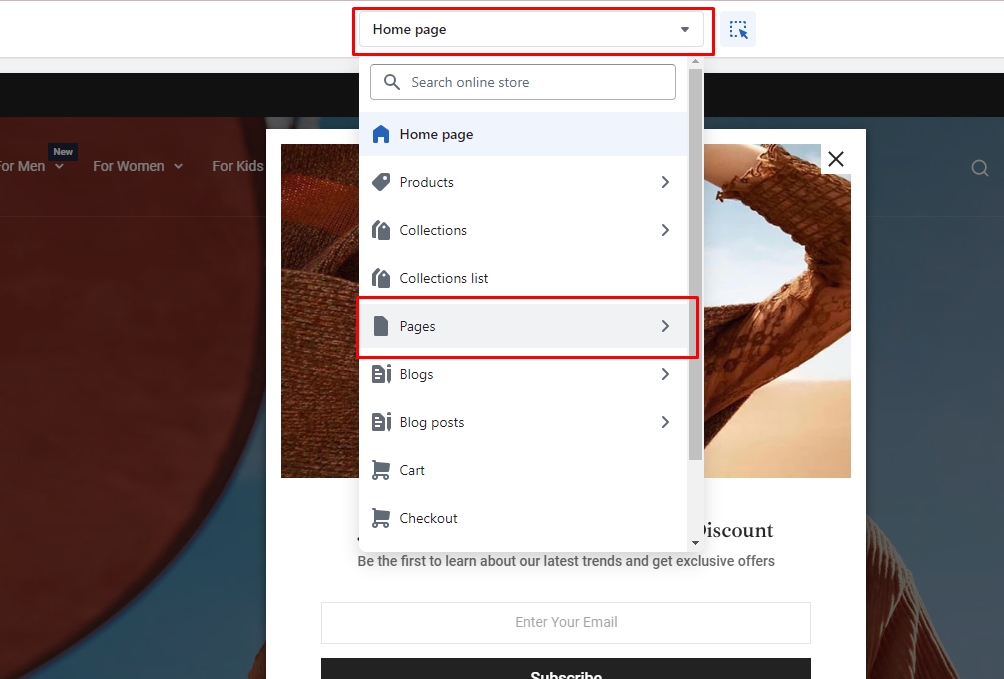Open the For Men navigation menu
The image size is (1004, 679).
point(20,166)
